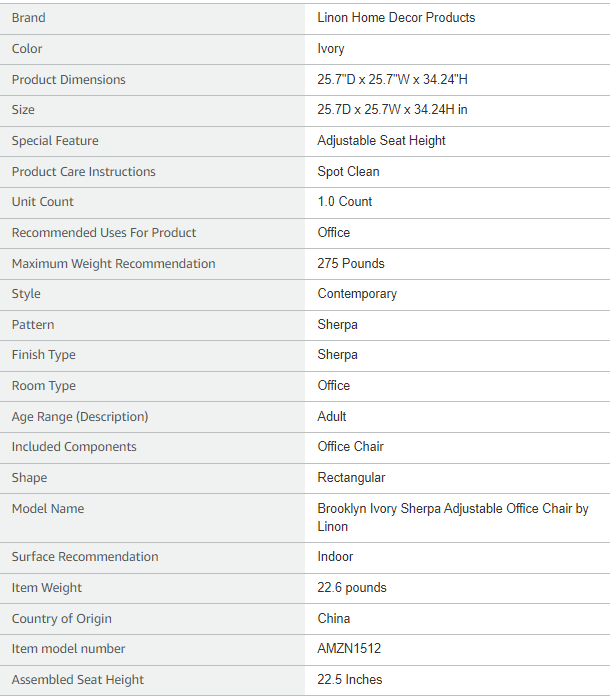The height and width of the screenshot is (697, 616).
Task: Select the Brooklyn Ivory Sherpa model name text
Action: pyautogui.click(x=452, y=509)
